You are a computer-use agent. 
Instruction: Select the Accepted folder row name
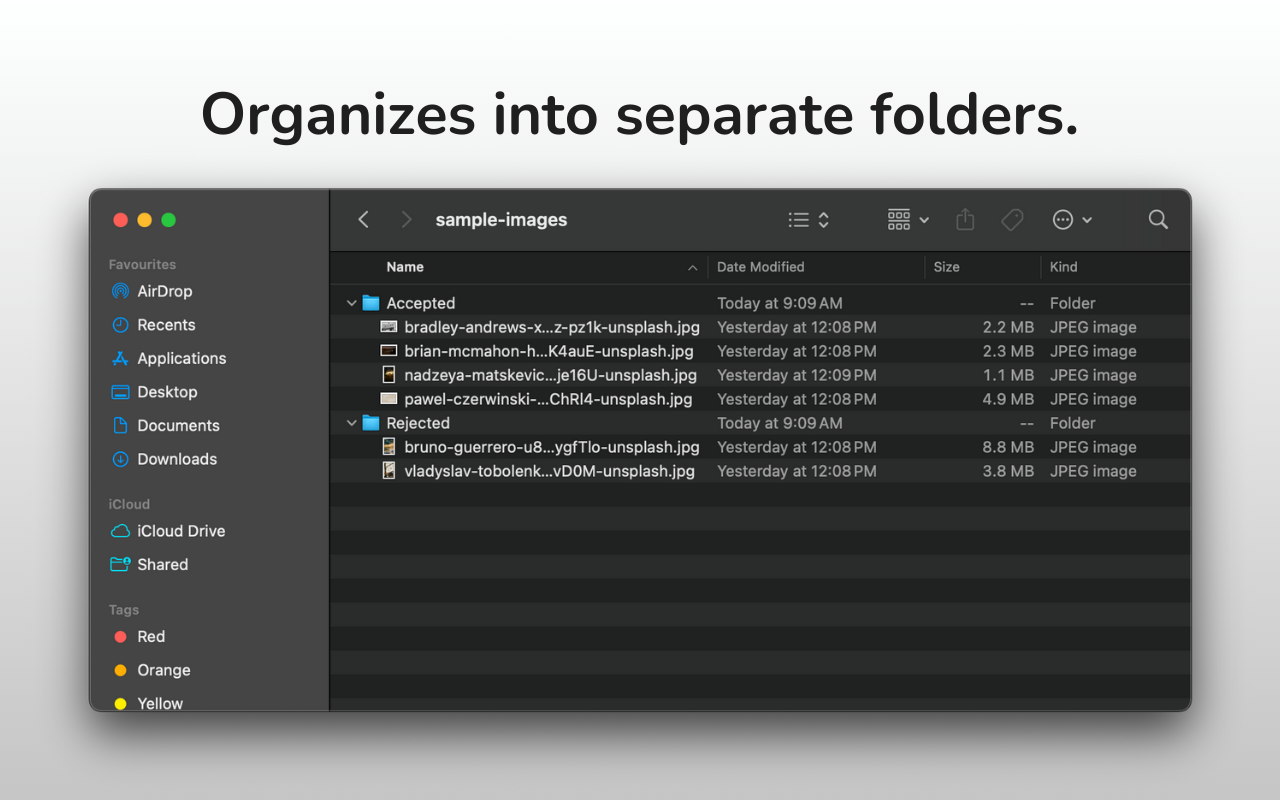click(x=421, y=303)
